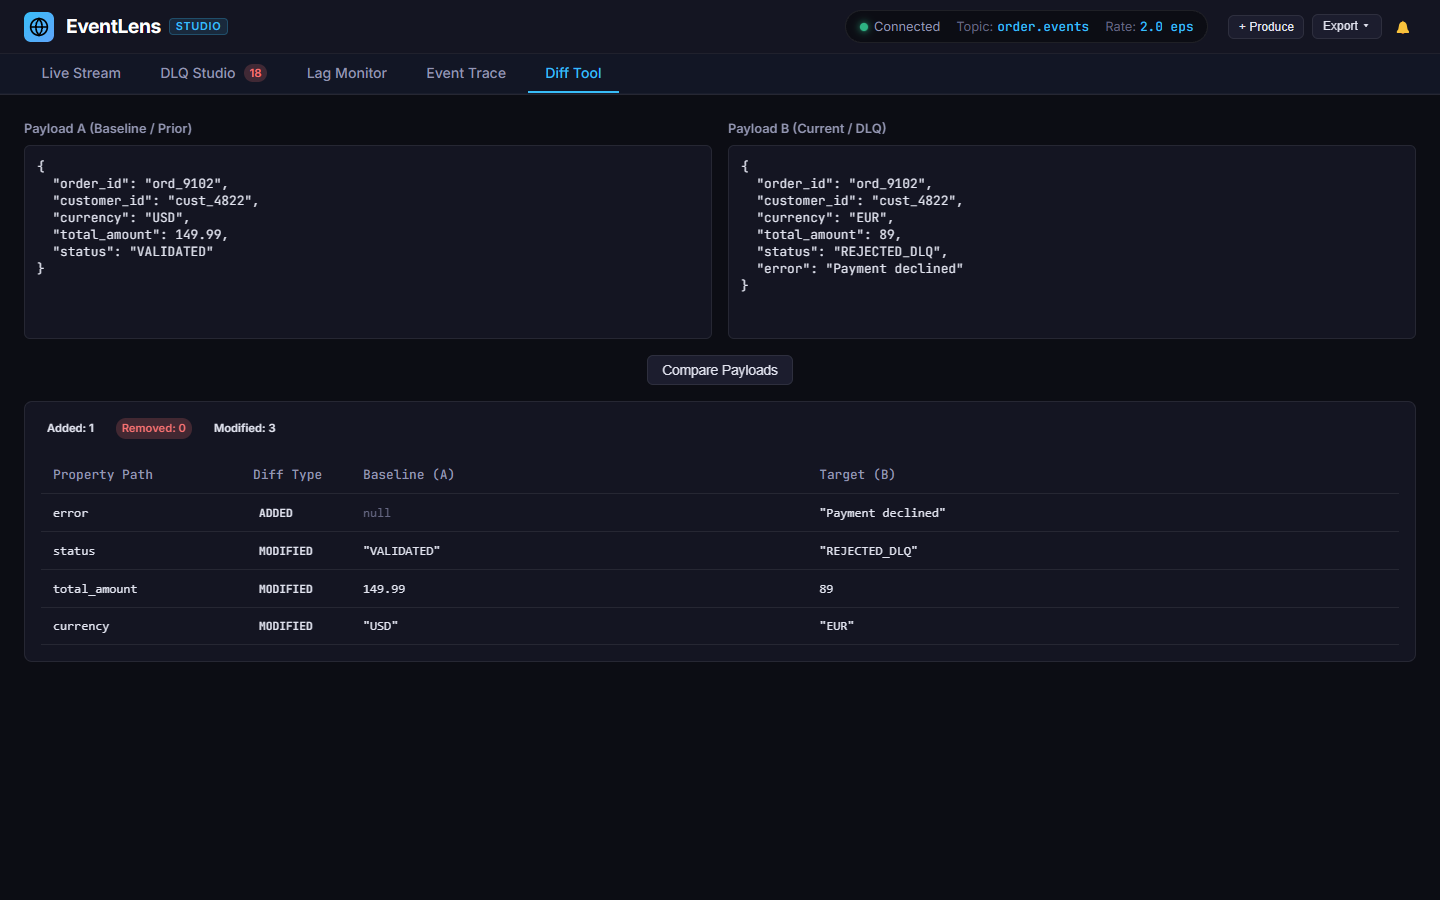Switch to the Live Stream tab
Viewport: 1440px width, 900px height.
(x=81, y=73)
